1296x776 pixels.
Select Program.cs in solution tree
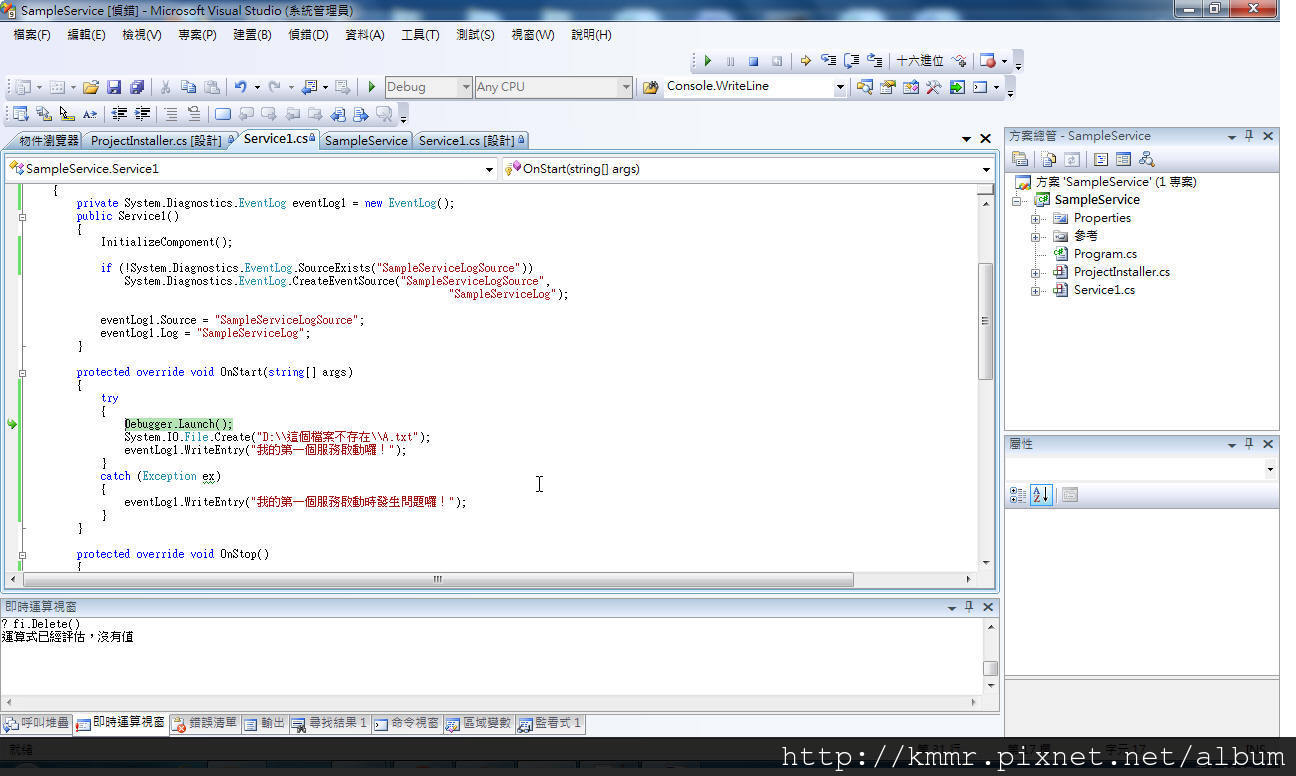1104,254
